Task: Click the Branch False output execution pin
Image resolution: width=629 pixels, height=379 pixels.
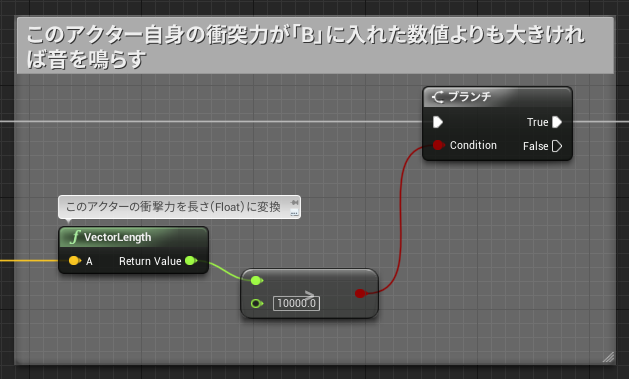Action: click(x=557, y=146)
